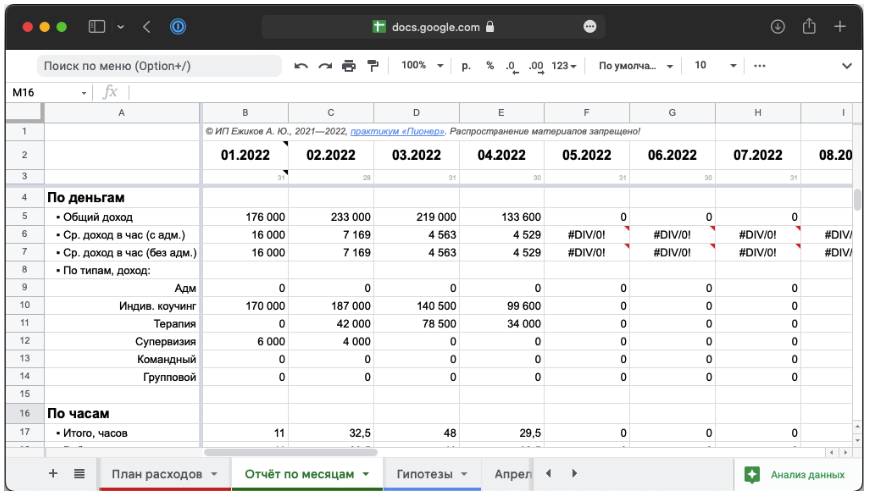Image resolution: width=869 pixels, height=498 pixels.
Task: Open the name box M16 dropdown
Action: pyautogui.click(x=84, y=93)
